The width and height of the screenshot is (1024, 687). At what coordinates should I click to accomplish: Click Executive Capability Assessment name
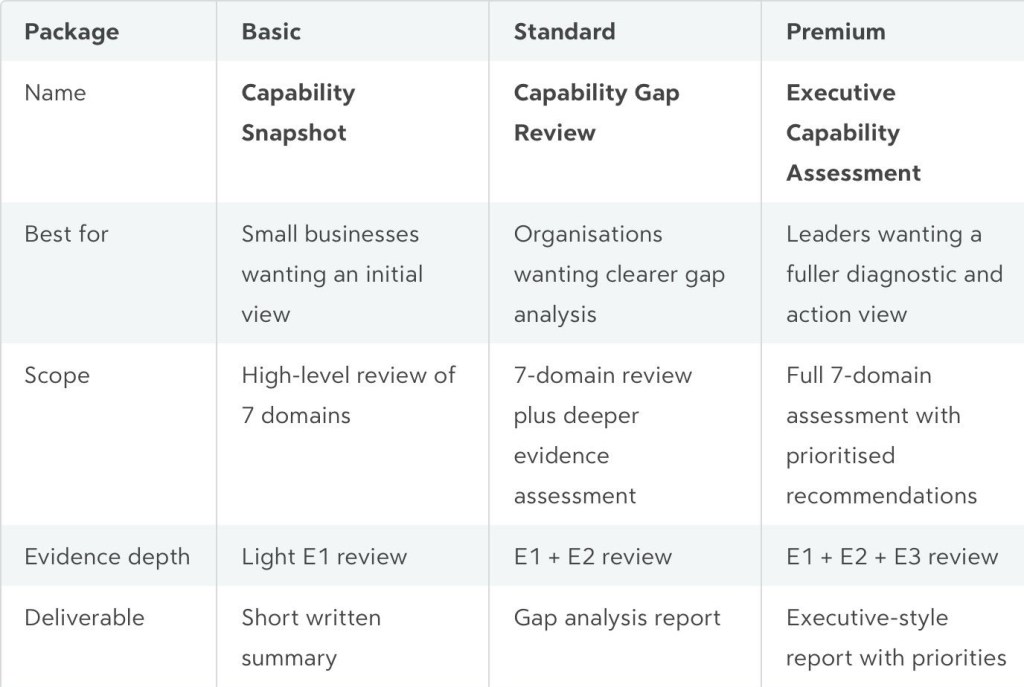click(853, 133)
